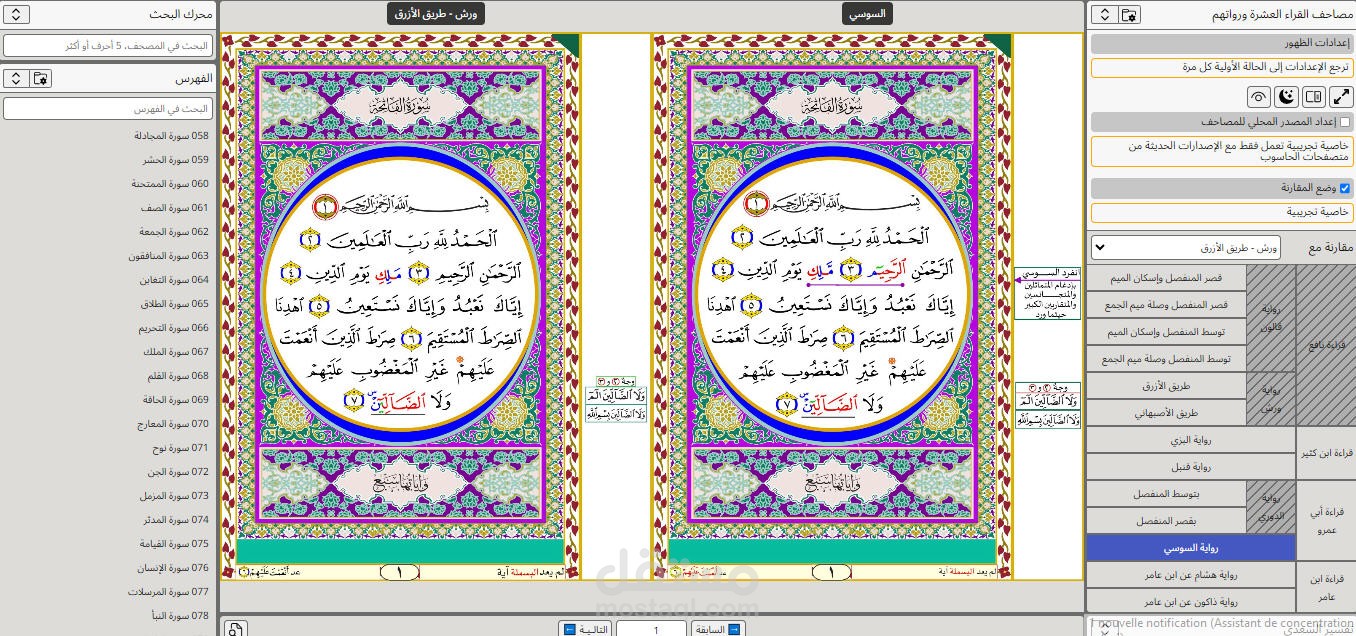Open 076 سورة الإنسان in the index
Viewport: 1356px width, 636px height.
click(174, 568)
